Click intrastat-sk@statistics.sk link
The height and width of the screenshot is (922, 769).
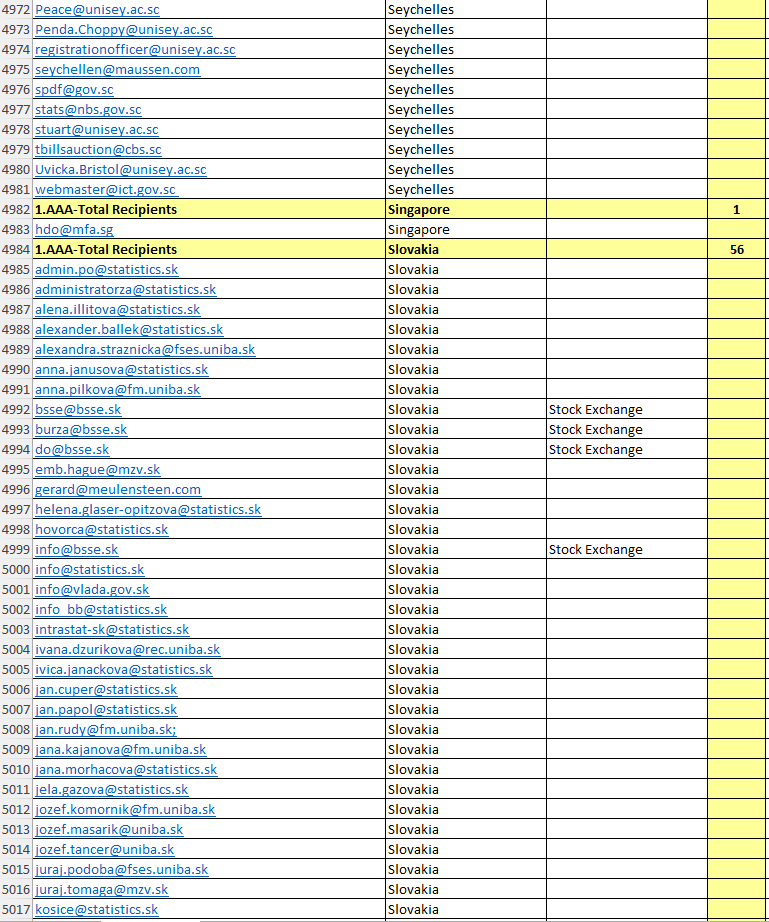[112, 629]
